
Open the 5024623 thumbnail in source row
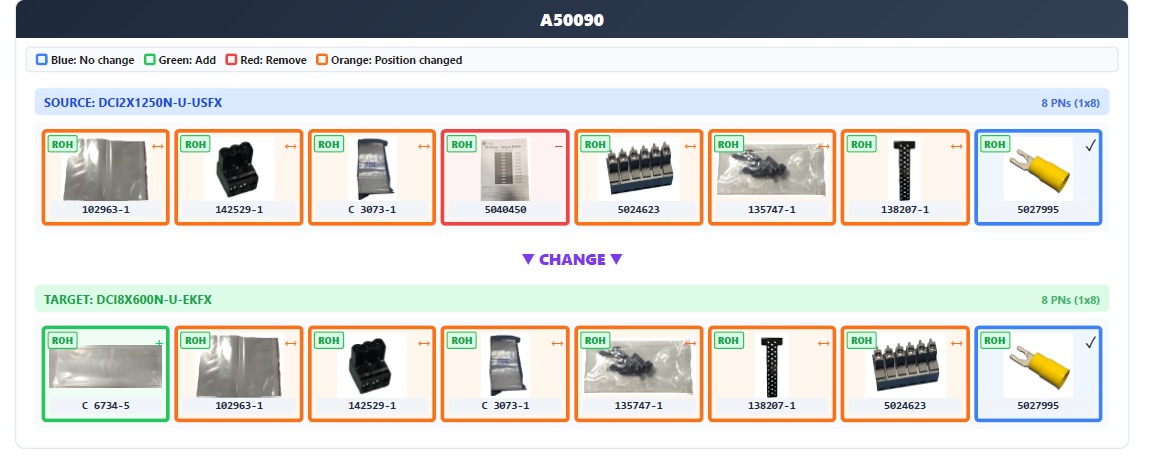coord(638,168)
